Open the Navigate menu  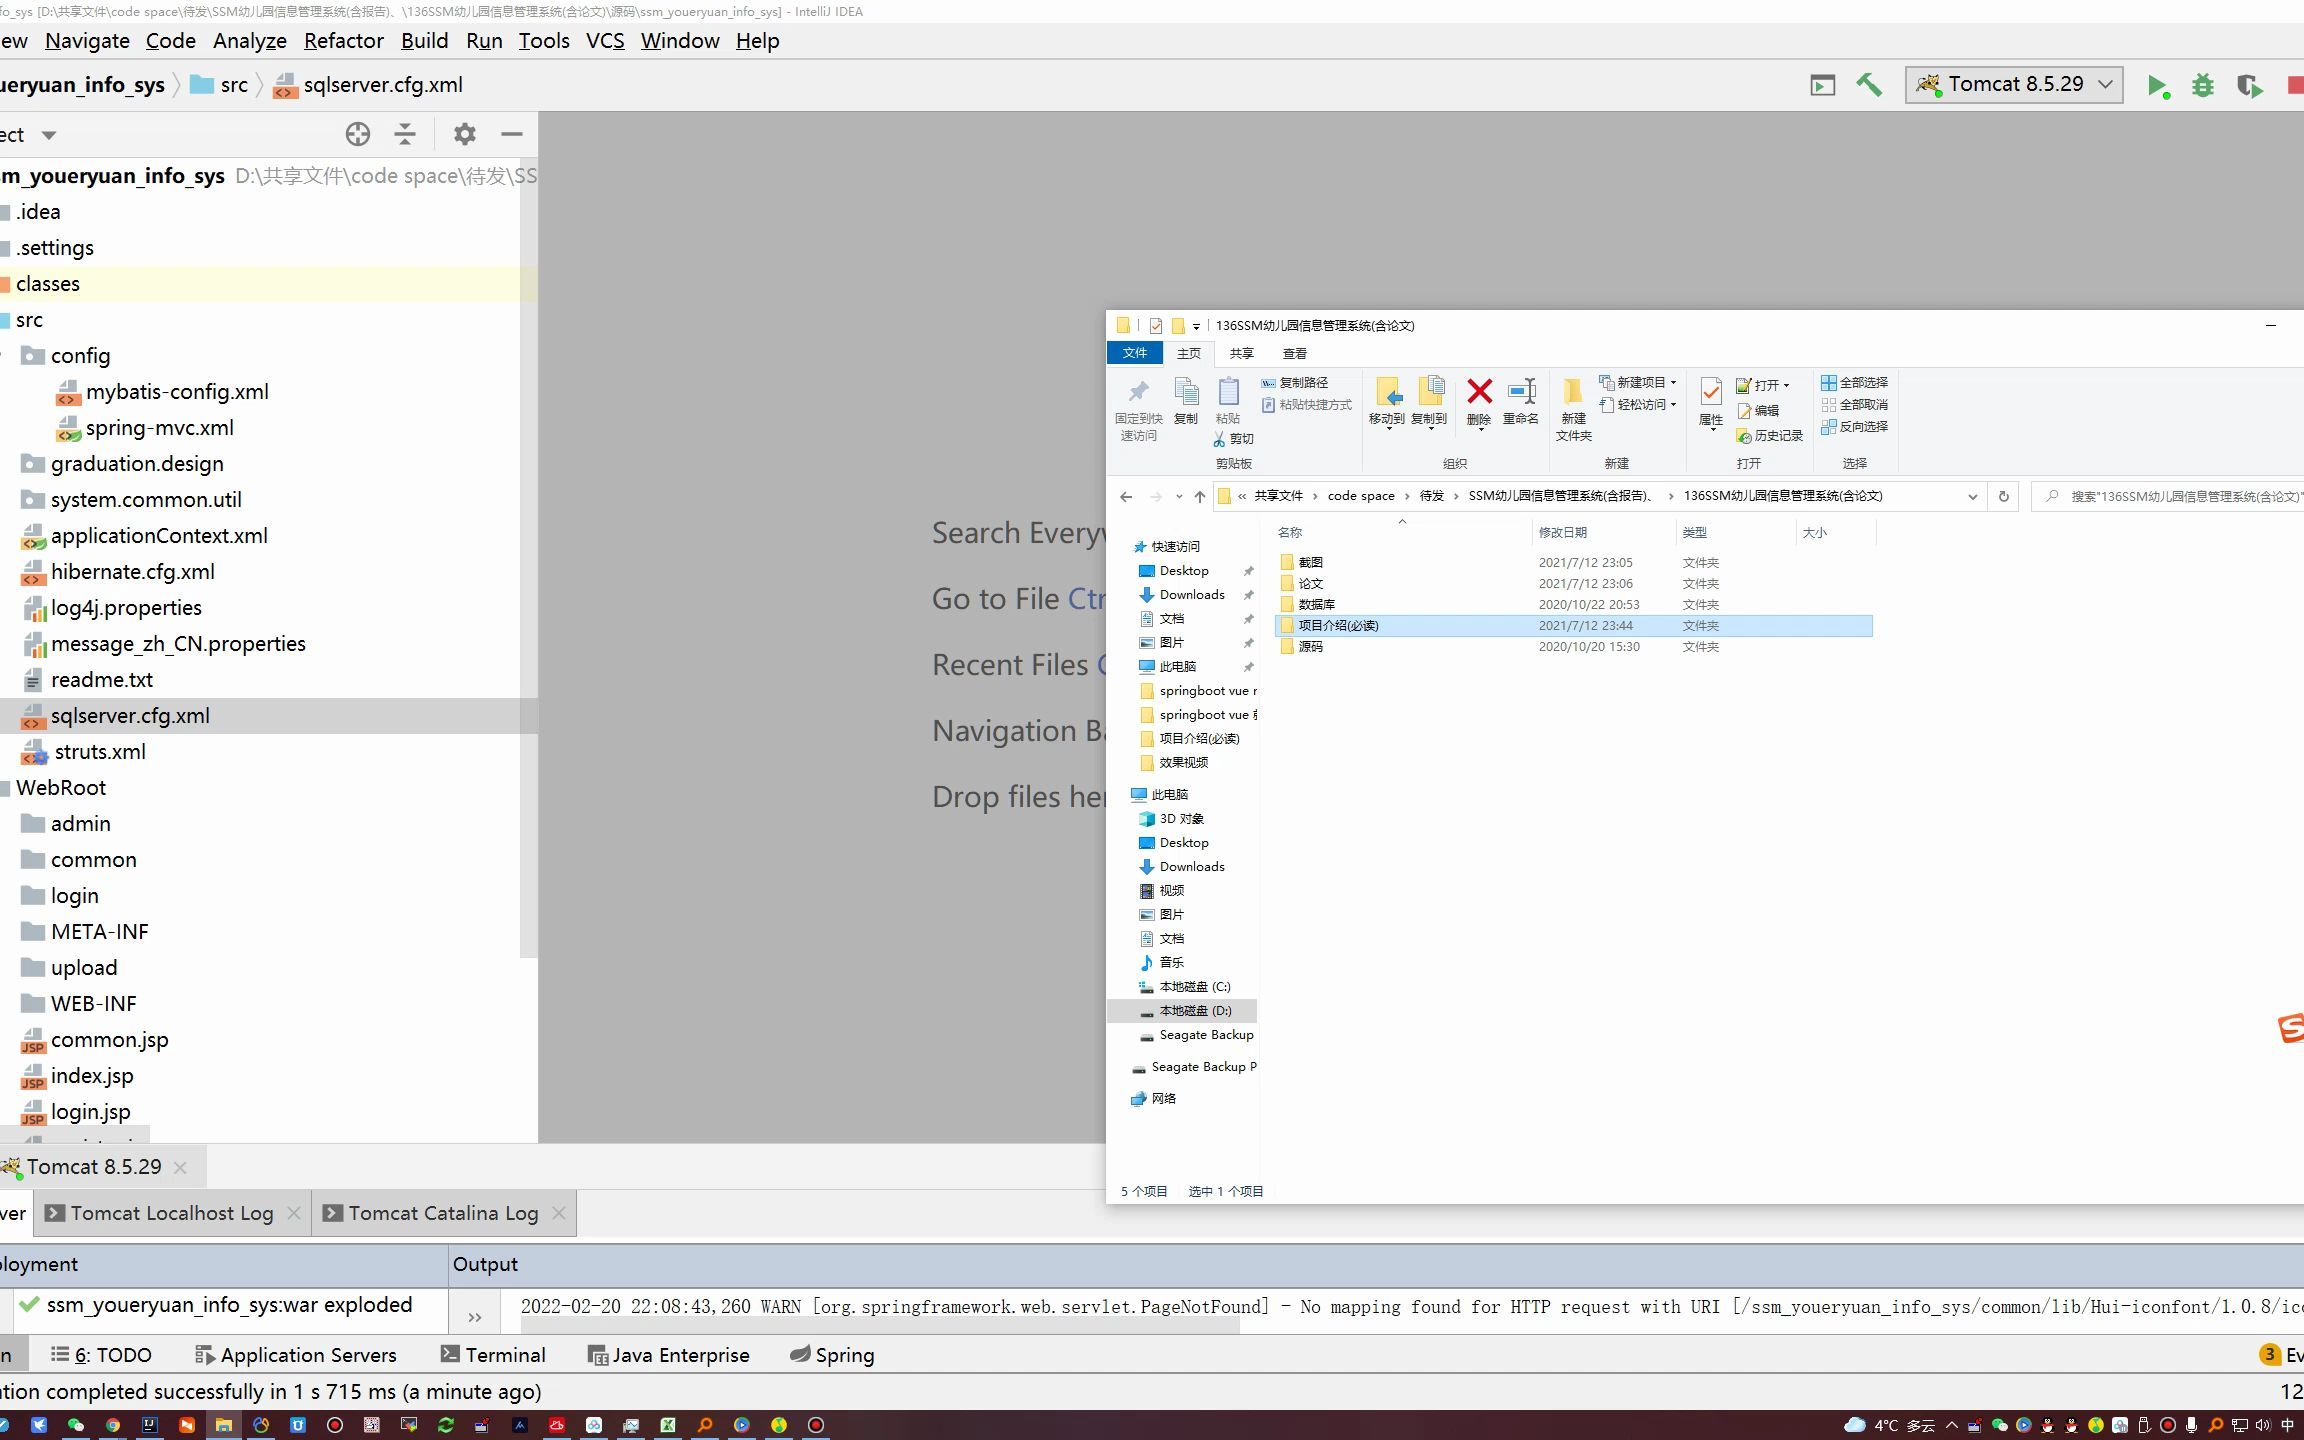87,41
